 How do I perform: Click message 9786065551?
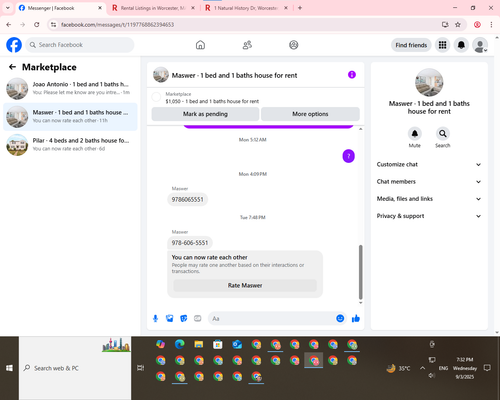click(x=187, y=199)
